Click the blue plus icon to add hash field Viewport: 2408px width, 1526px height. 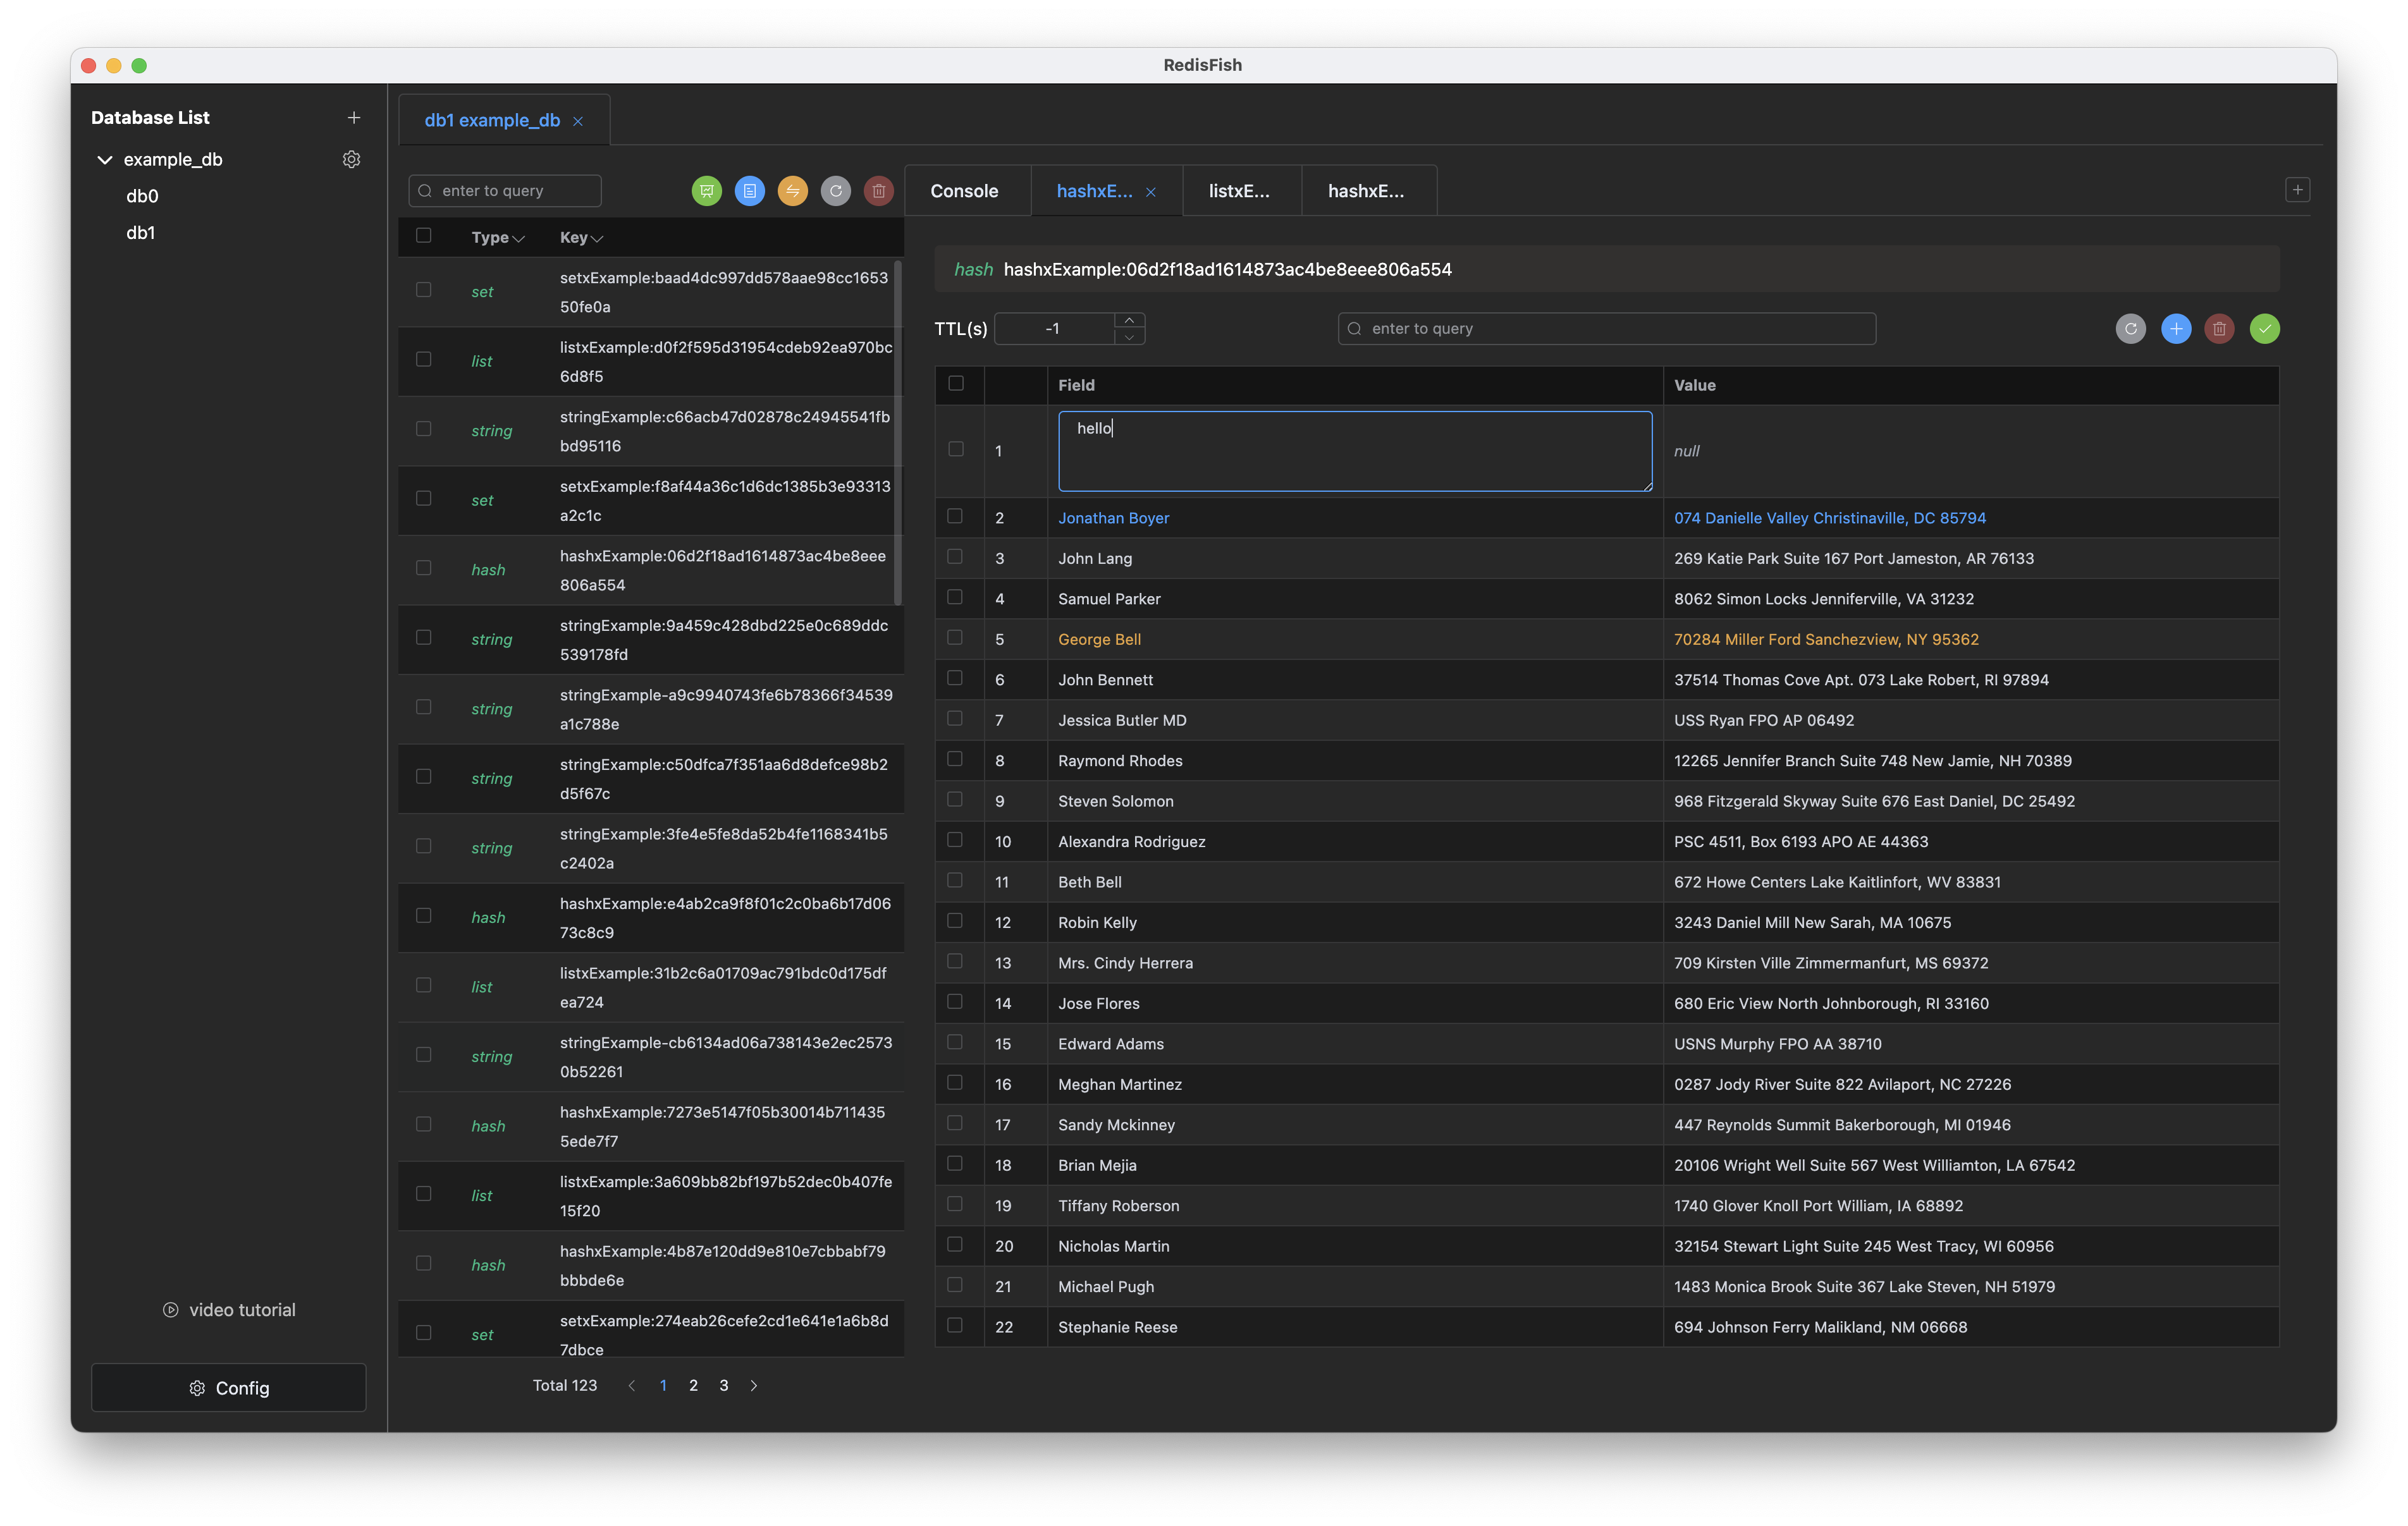[2175, 329]
